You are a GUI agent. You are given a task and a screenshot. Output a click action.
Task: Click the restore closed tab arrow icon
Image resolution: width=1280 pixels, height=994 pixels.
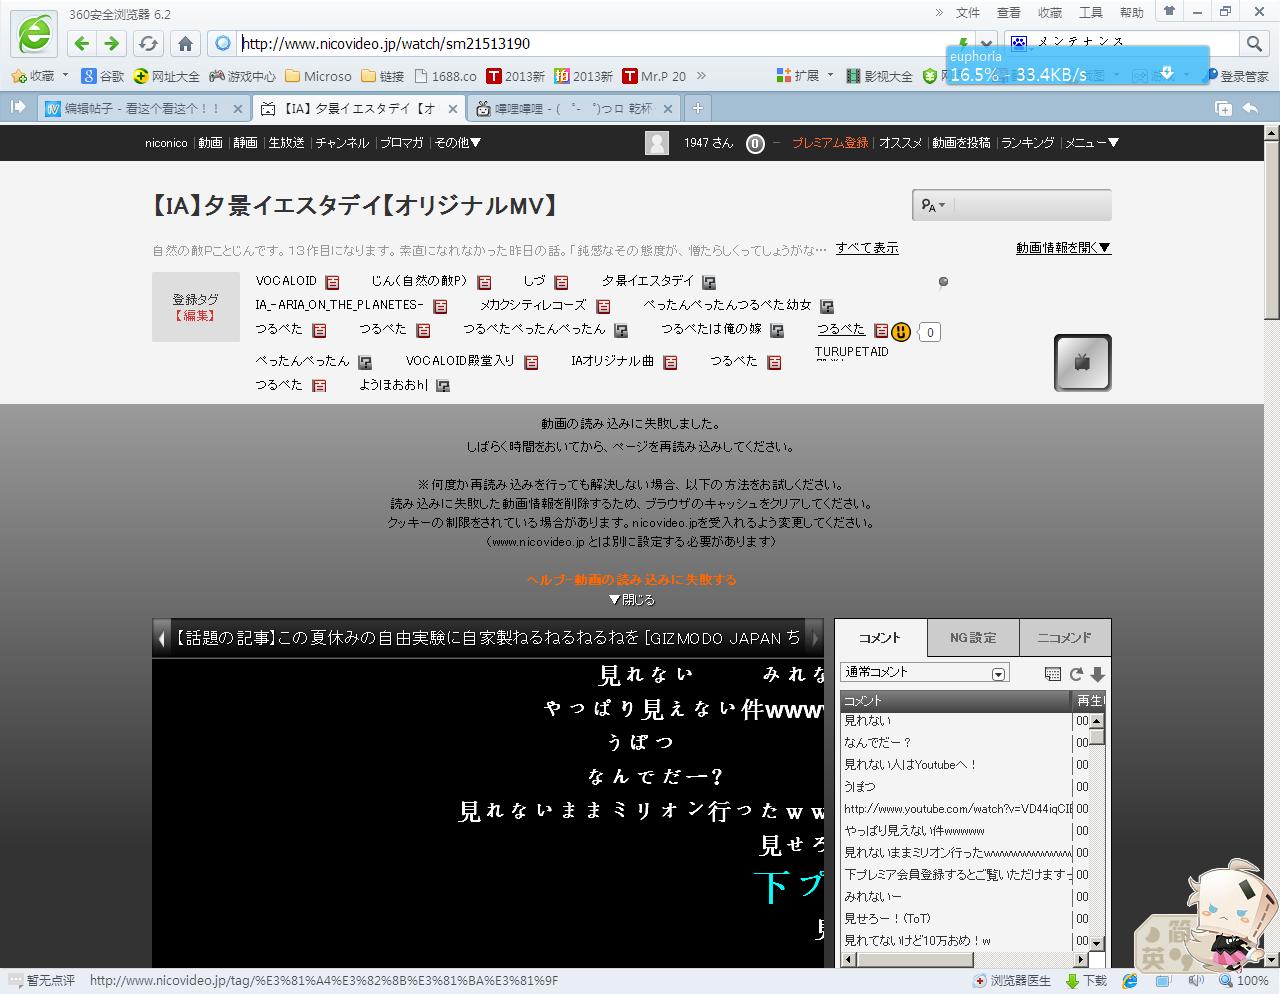(1250, 108)
